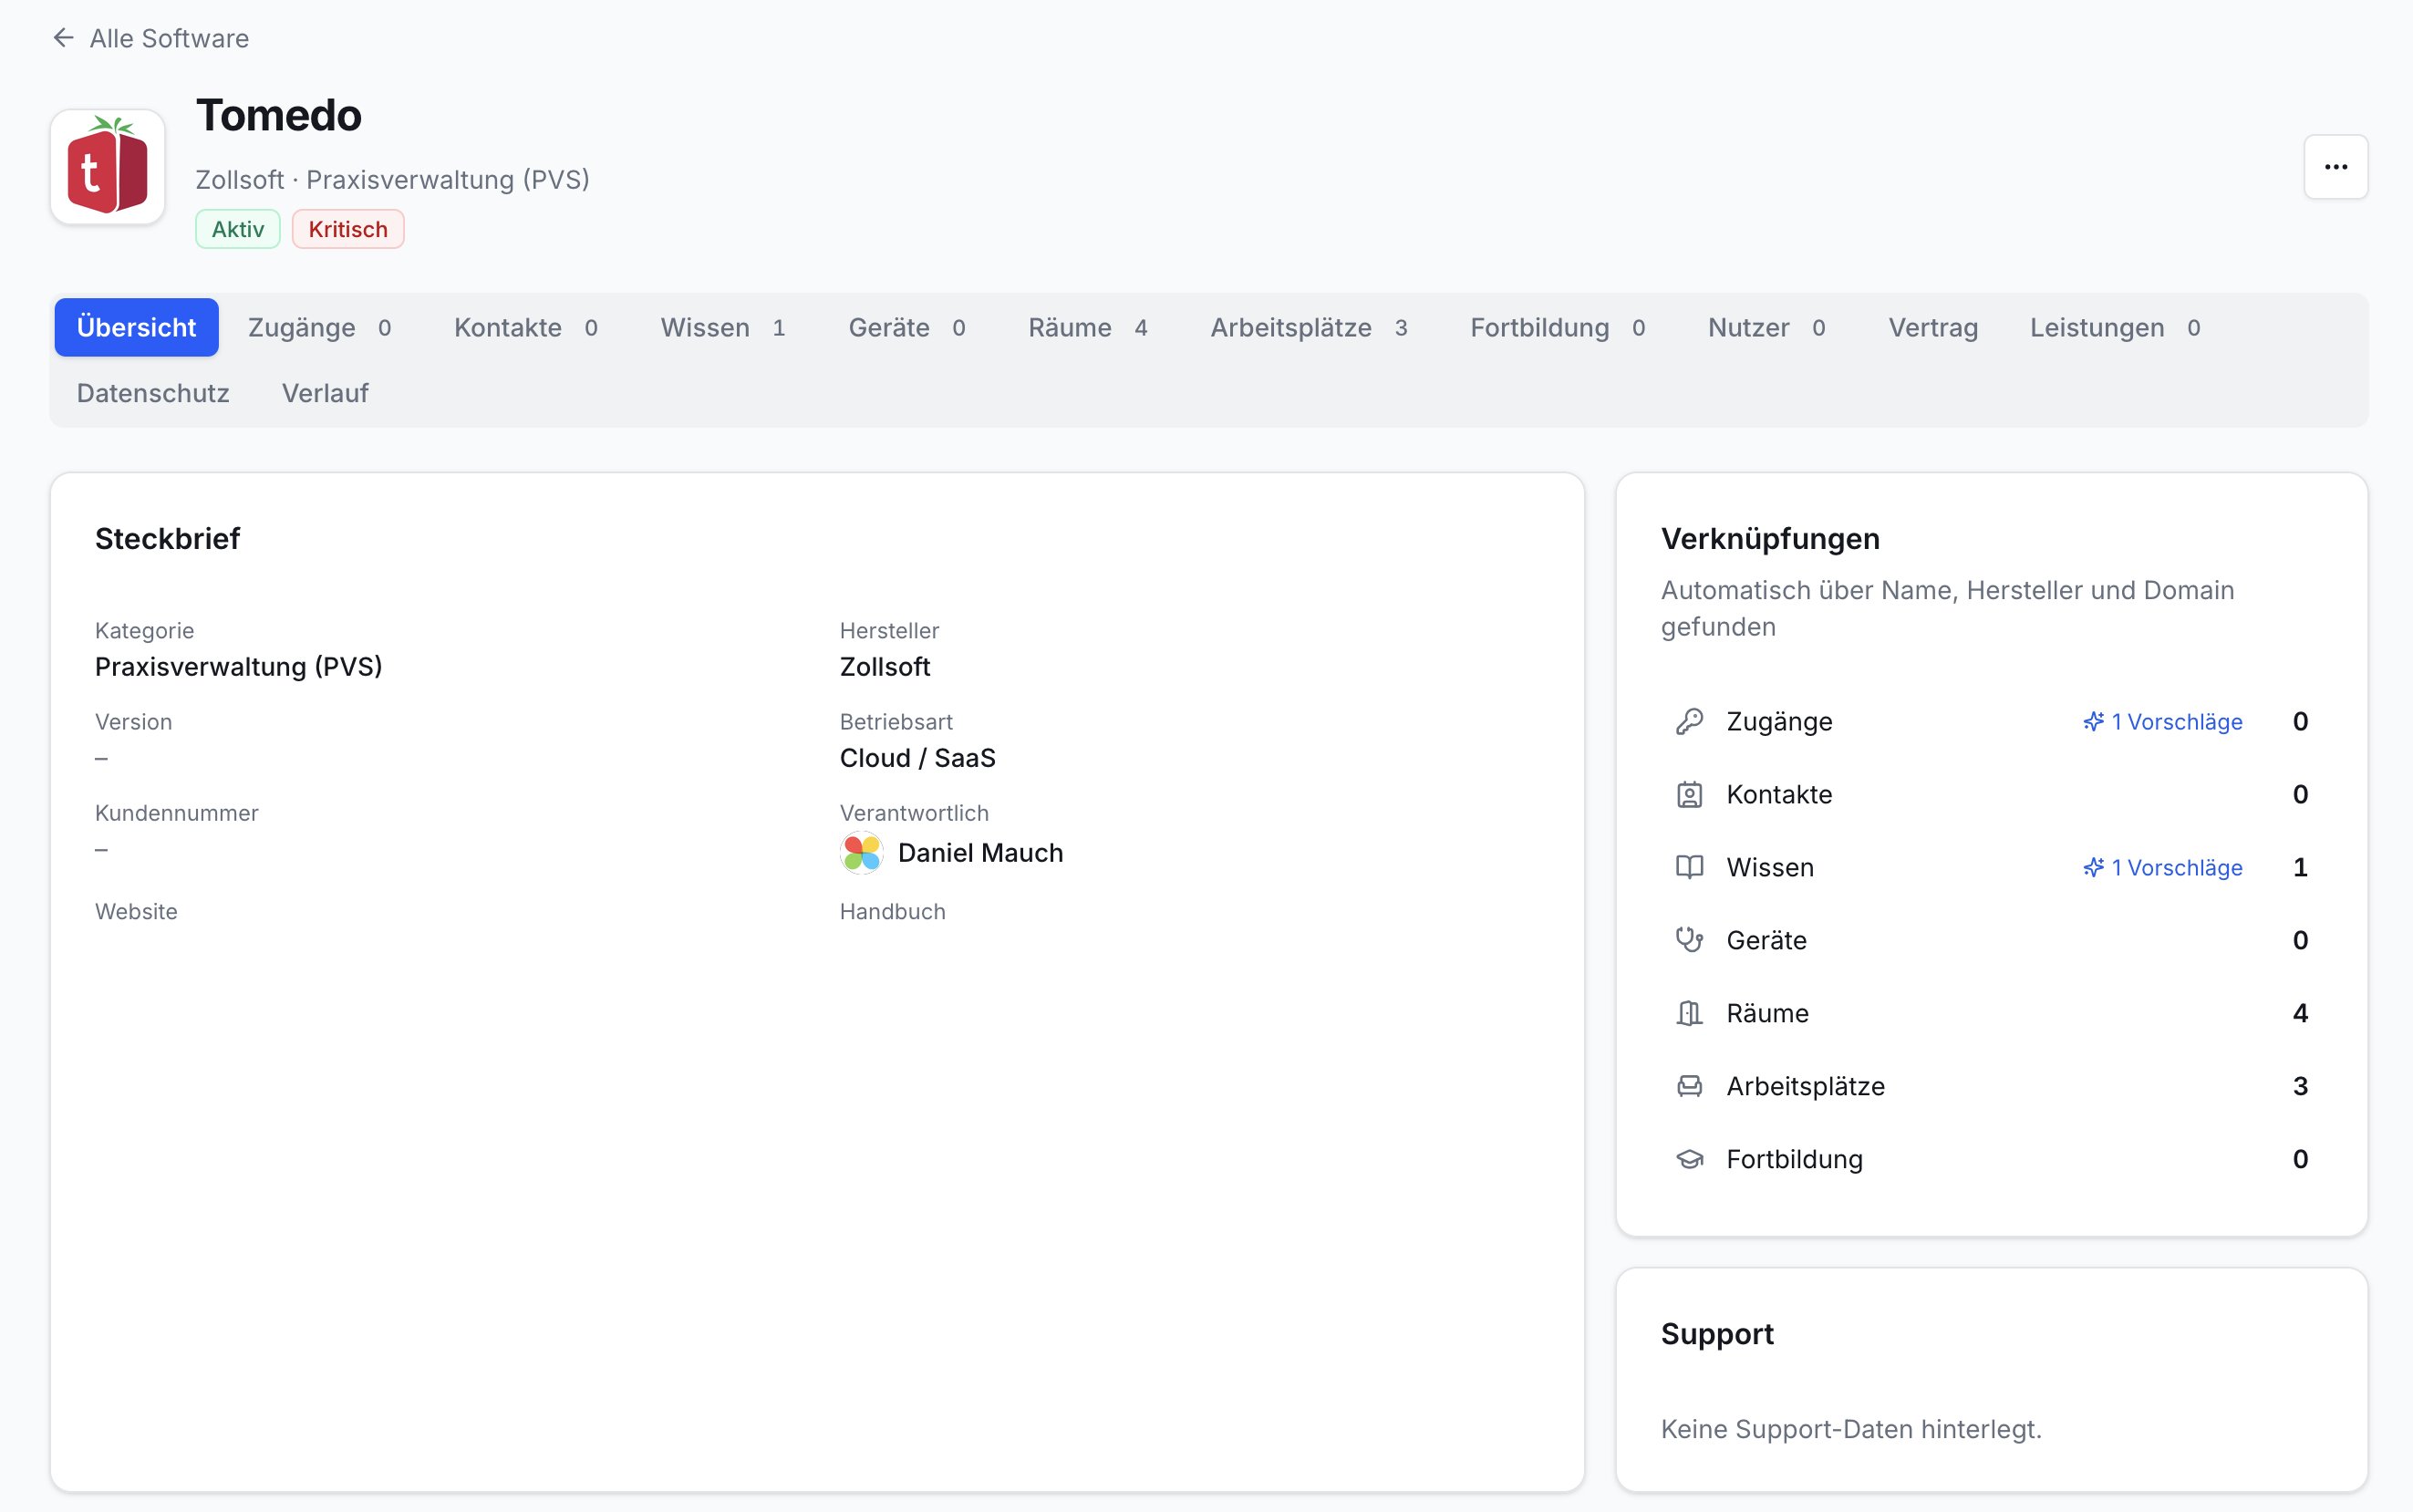Screen dimensions: 2413x1512
Task: Switch to the Wissen tab
Action: point(723,327)
